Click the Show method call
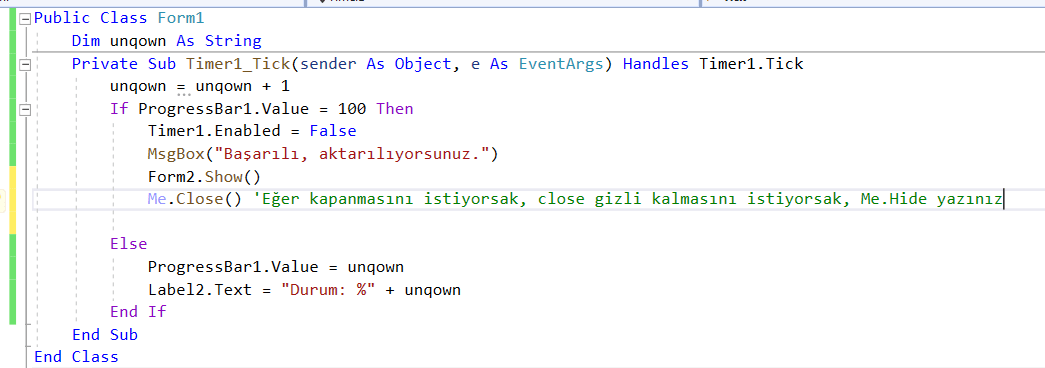Screen dimensions: 1045x368 [223, 177]
